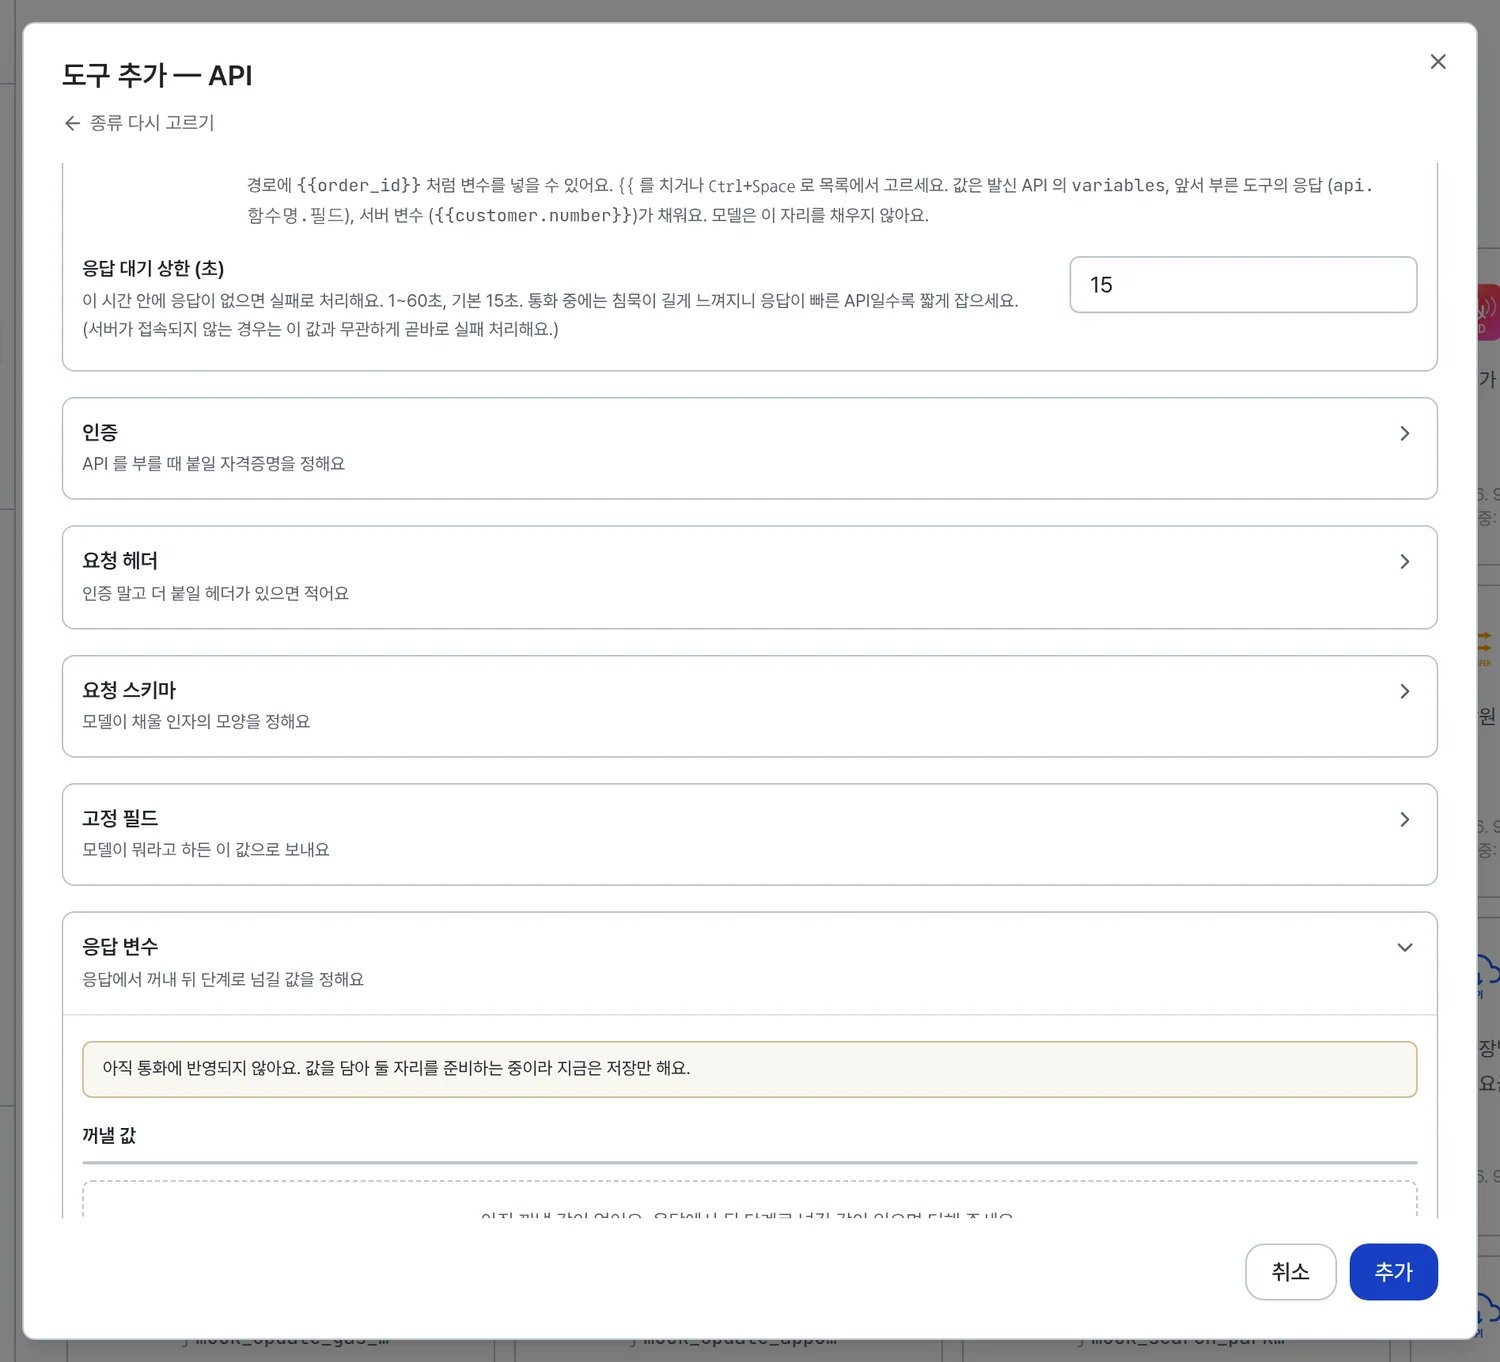Click the 아직 통화에 반영되지 않아요 notice banner
This screenshot has height=1362, width=1500.
[x=750, y=1069]
